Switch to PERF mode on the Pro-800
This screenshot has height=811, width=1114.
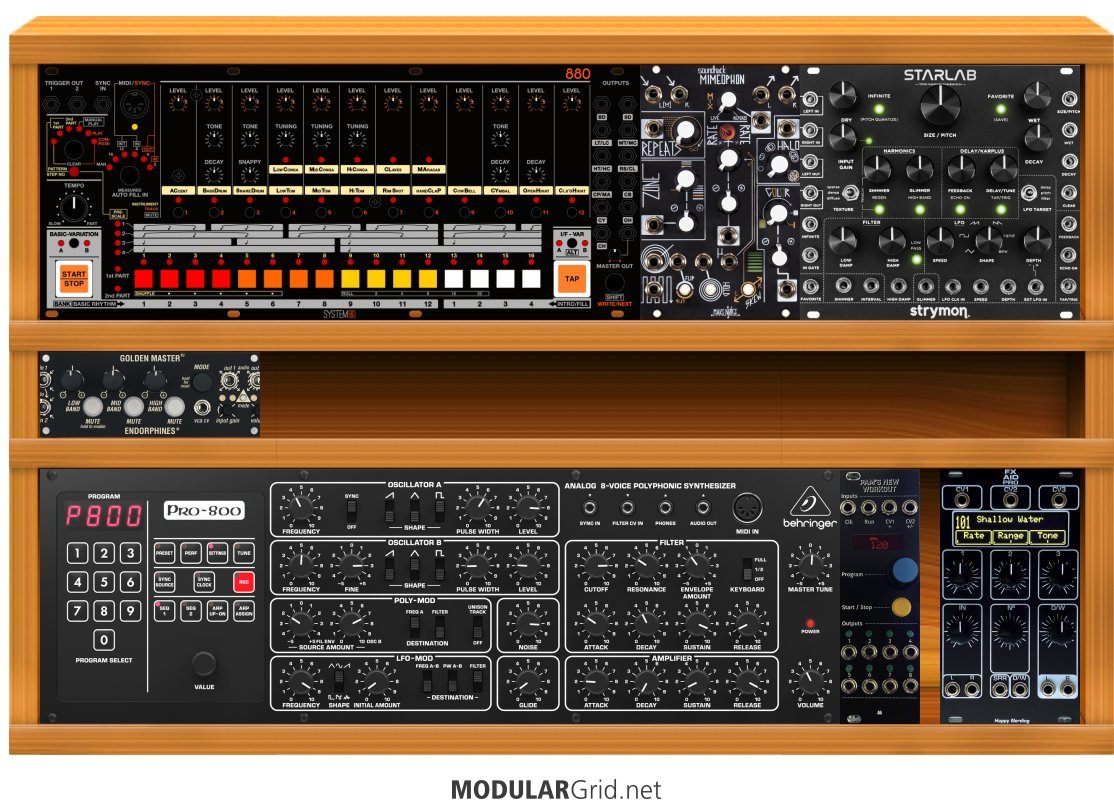click(190, 553)
